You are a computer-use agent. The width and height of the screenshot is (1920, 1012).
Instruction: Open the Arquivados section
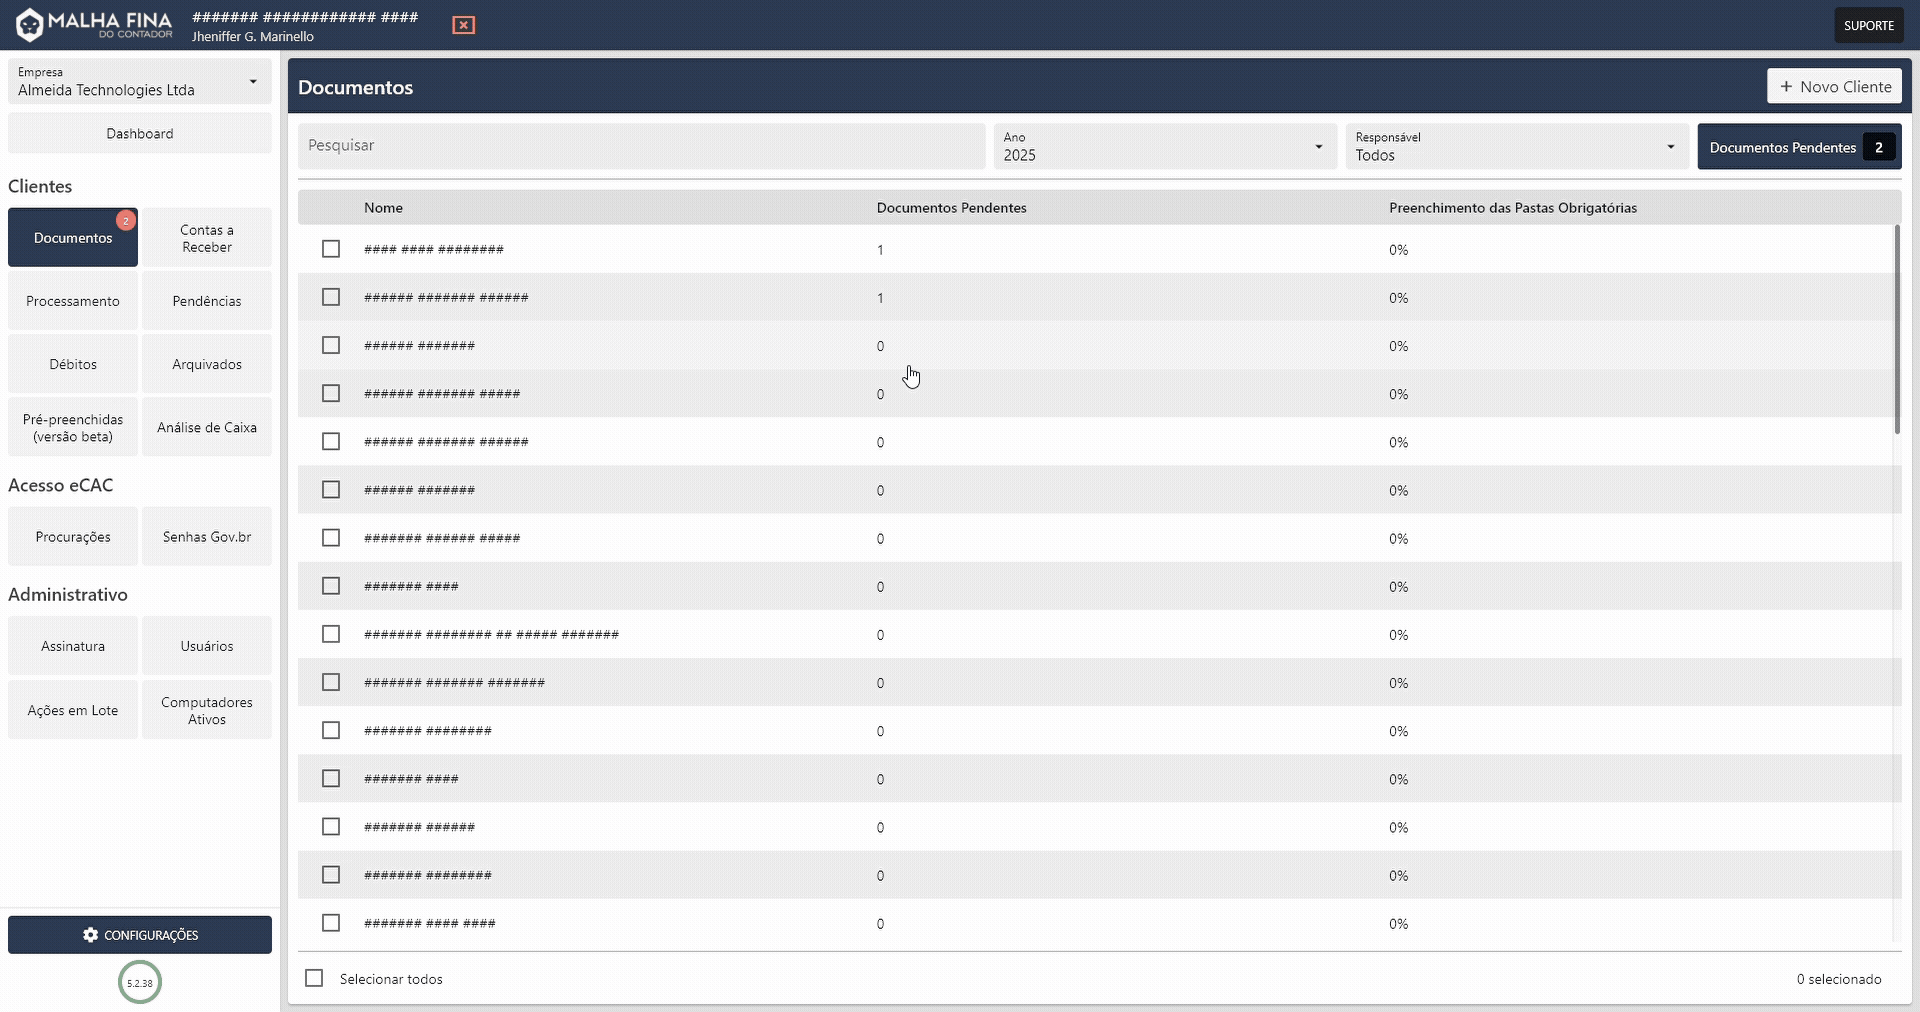[206, 363]
